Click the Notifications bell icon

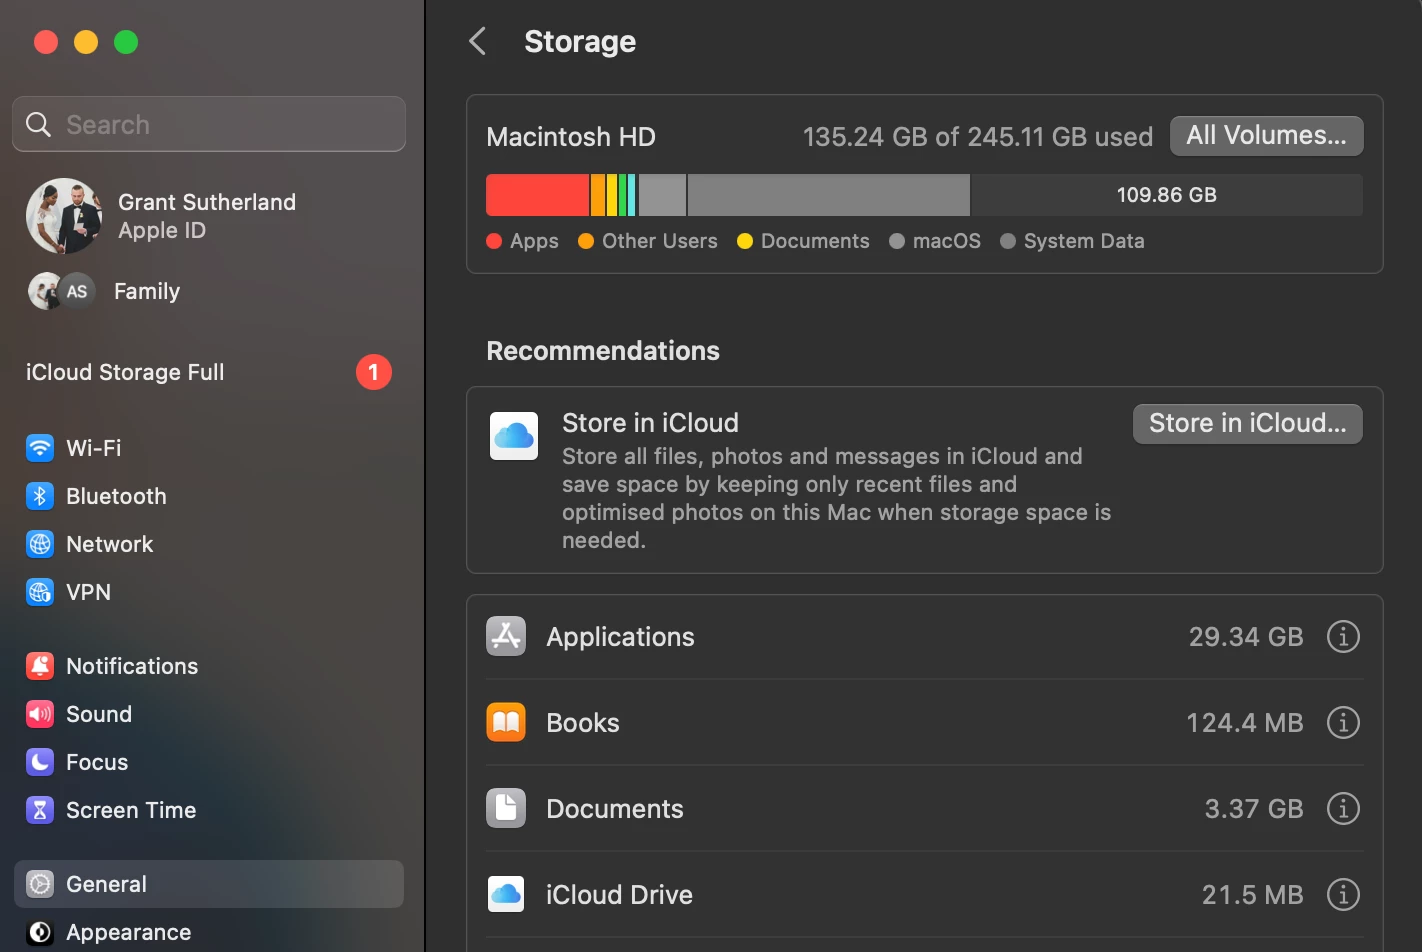(40, 666)
